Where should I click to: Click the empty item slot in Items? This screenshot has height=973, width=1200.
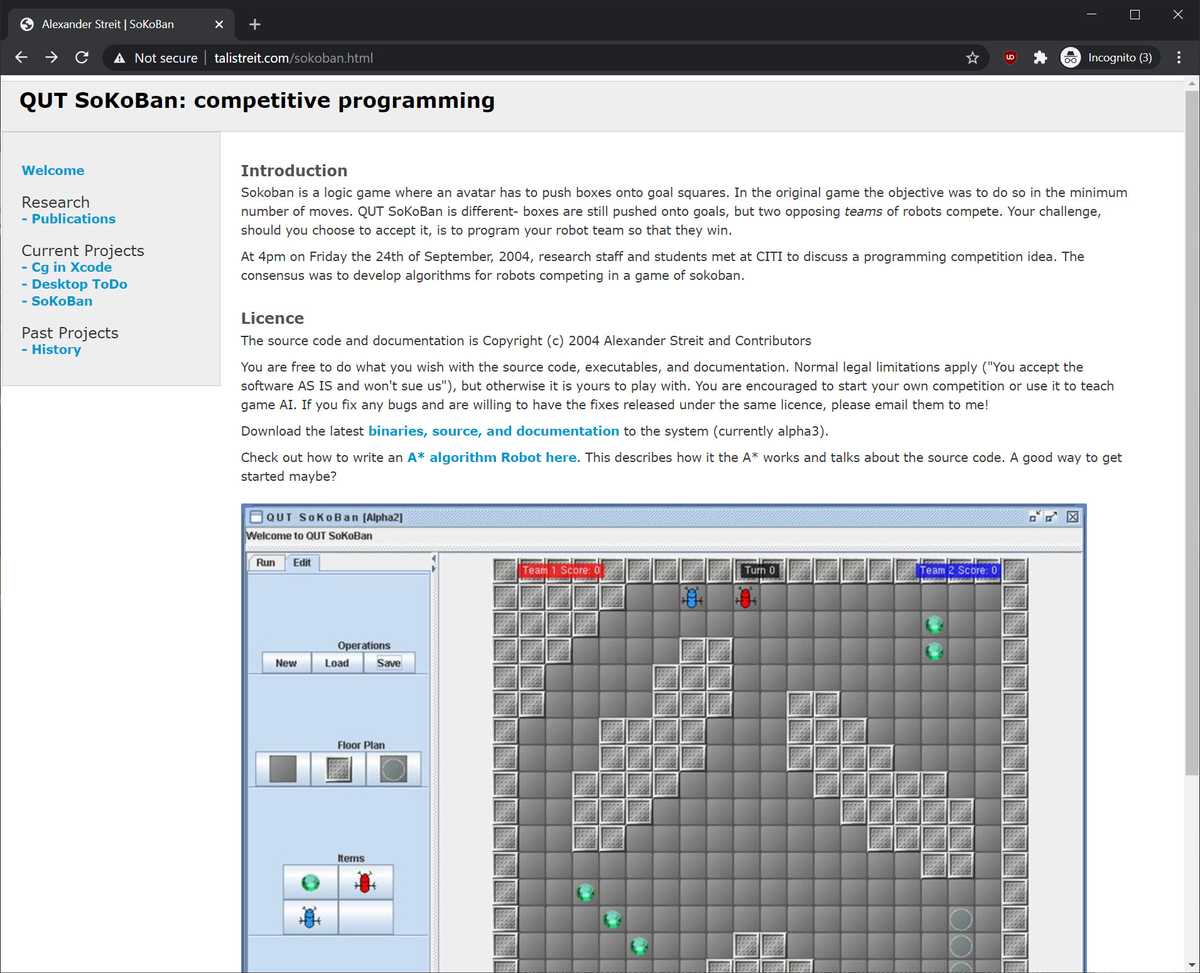point(365,917)
